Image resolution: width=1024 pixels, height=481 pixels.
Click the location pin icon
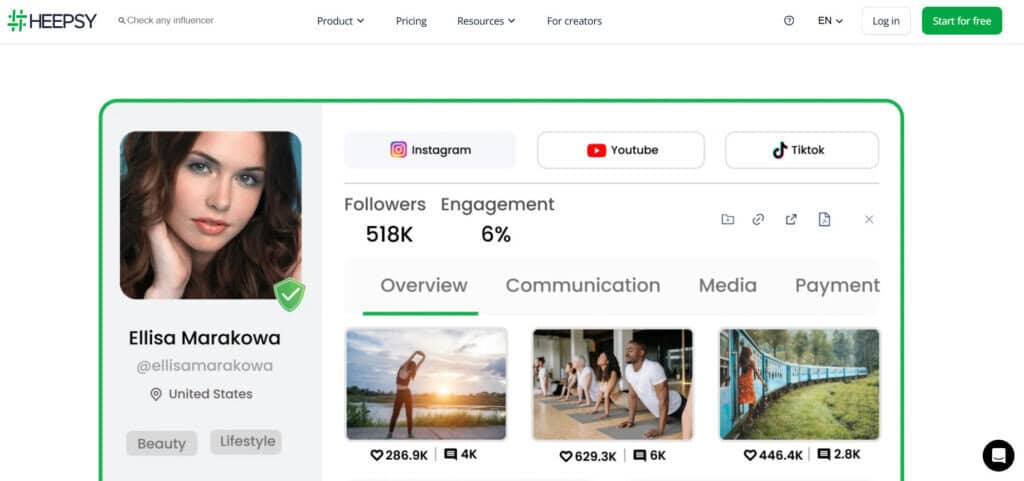pos(155,394)
